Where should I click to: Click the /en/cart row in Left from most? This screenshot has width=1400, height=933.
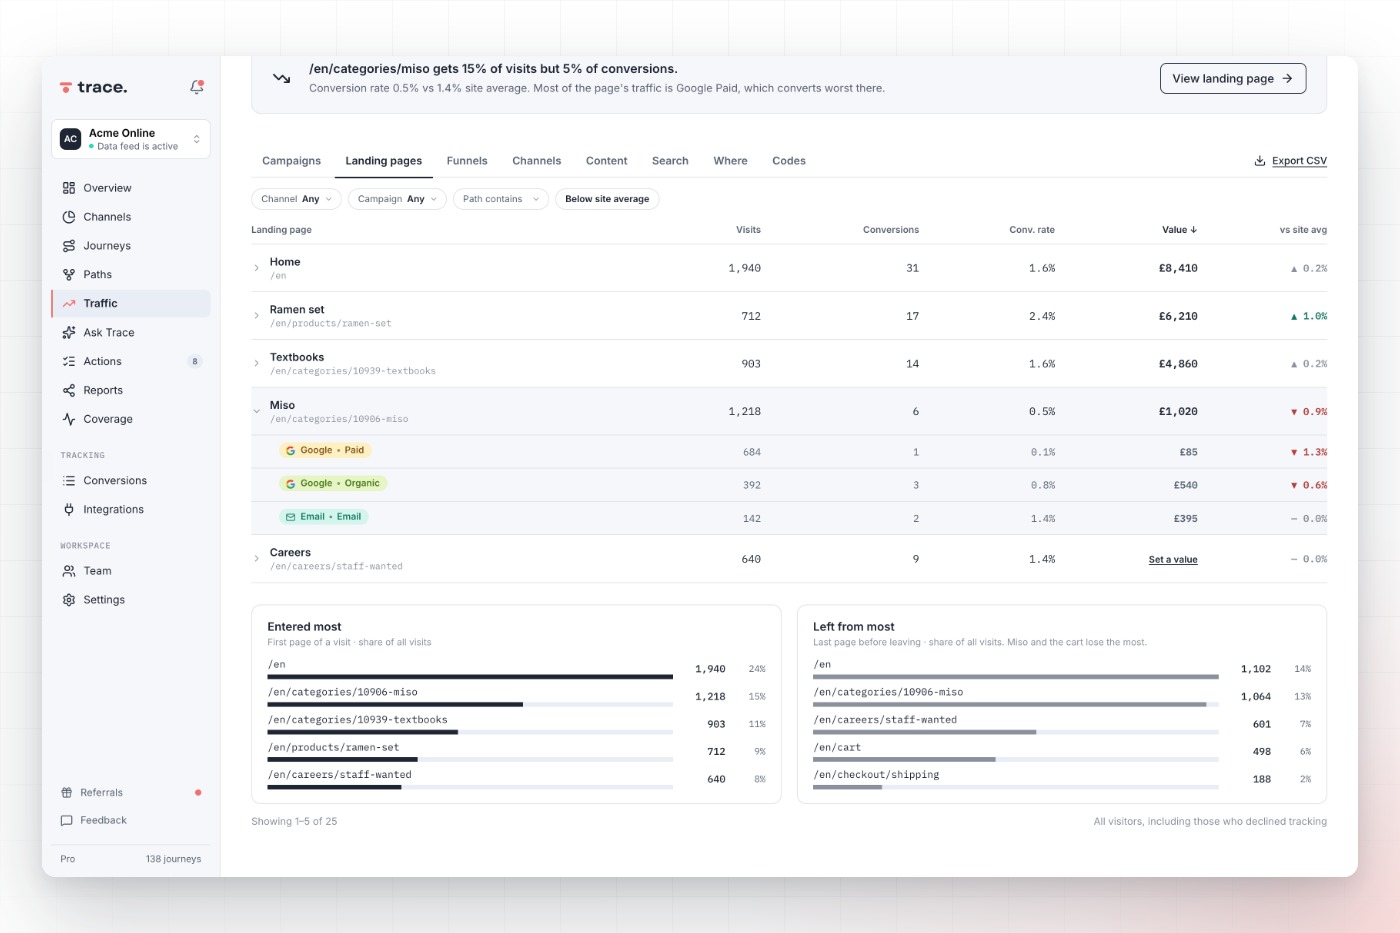[1062, 753]
